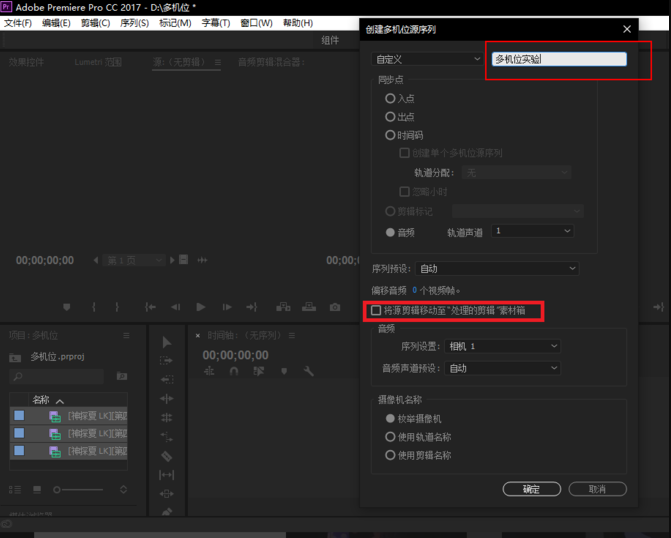
Task: Toggle timeline Snap magnet icon
Action: (x=234, y=371)
